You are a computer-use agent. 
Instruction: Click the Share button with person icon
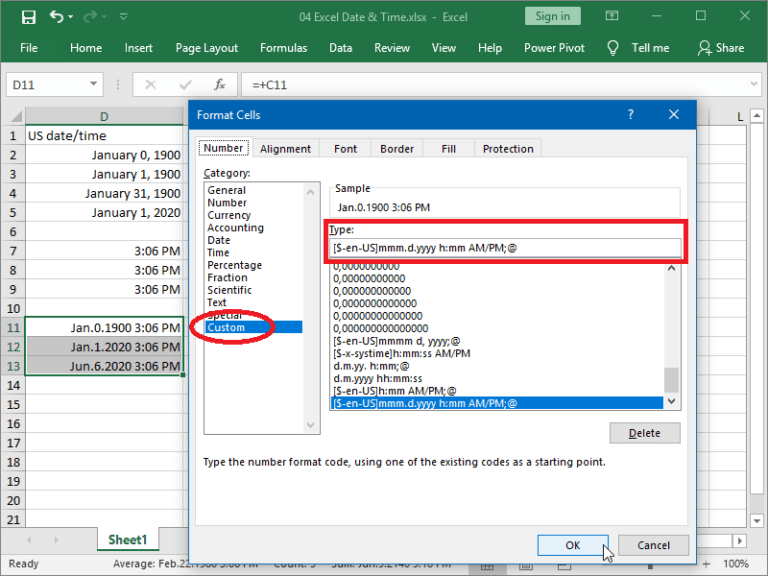point(721,48)
